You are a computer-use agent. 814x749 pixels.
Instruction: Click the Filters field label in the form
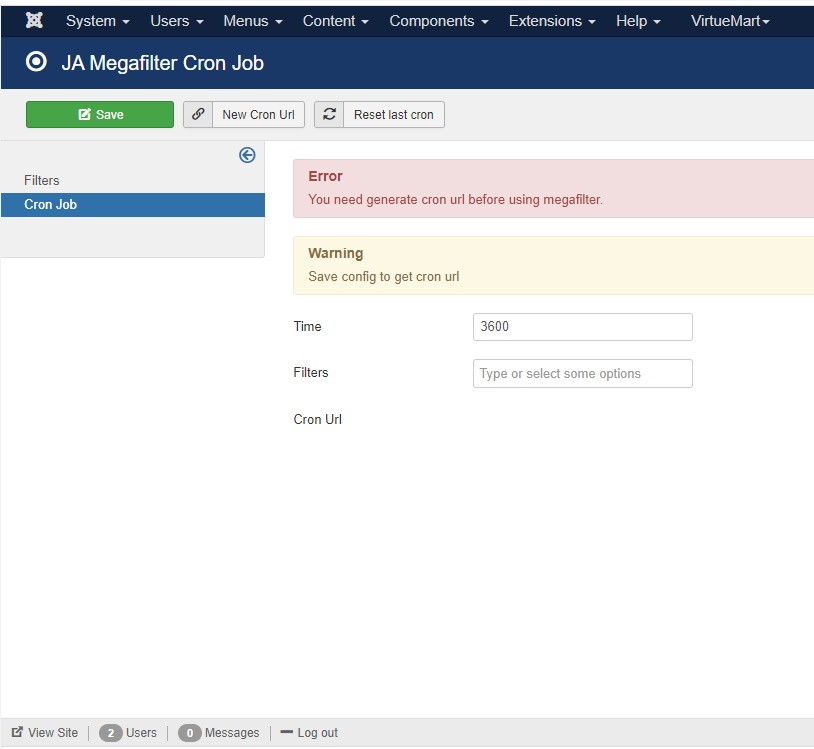coord(310,373)
